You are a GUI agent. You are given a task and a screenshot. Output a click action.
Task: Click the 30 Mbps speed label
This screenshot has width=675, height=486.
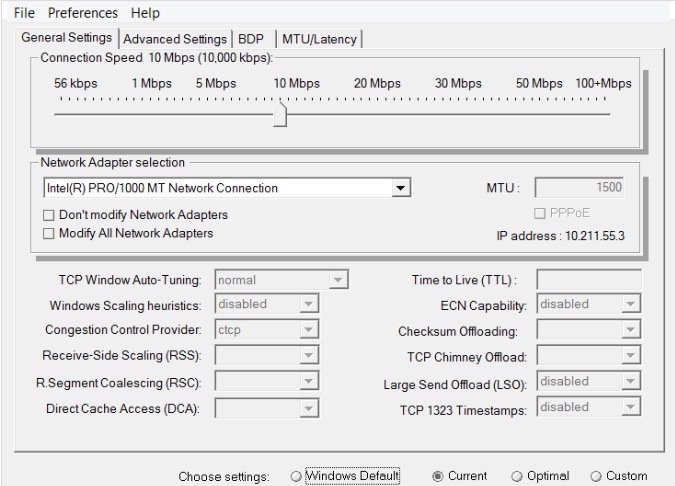point(458,83)
